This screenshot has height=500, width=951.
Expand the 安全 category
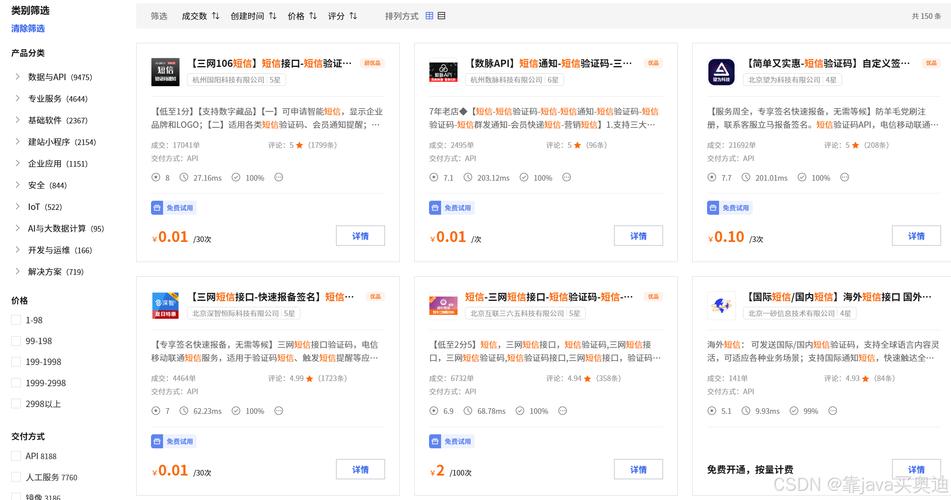tap(17, 185)
